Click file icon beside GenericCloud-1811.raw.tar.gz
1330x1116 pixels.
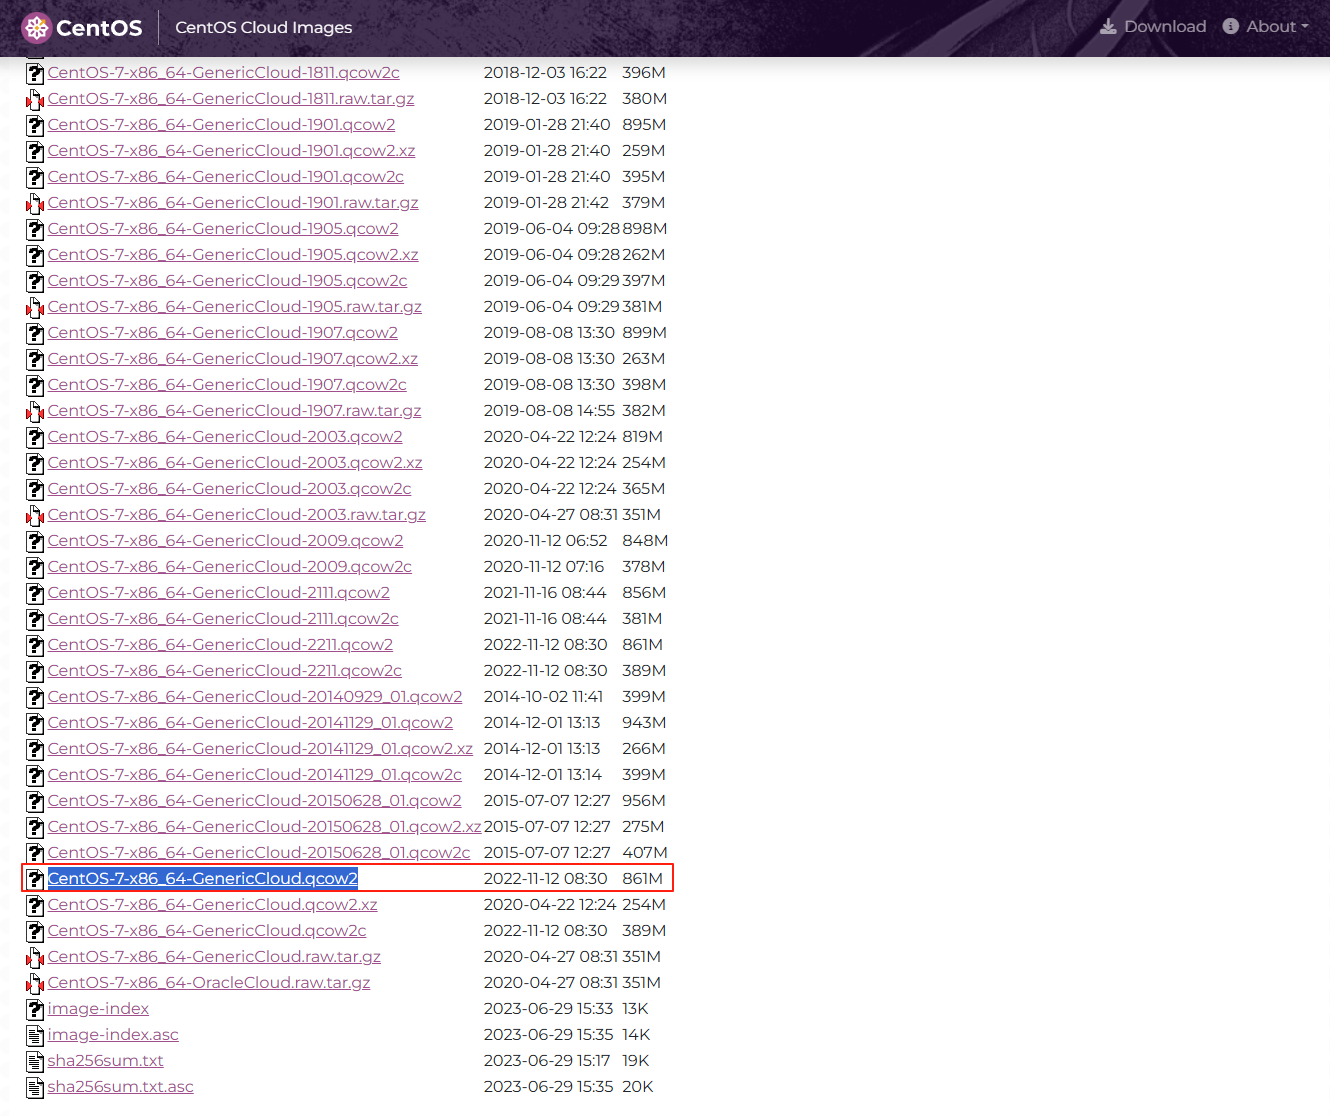point(35,99)
